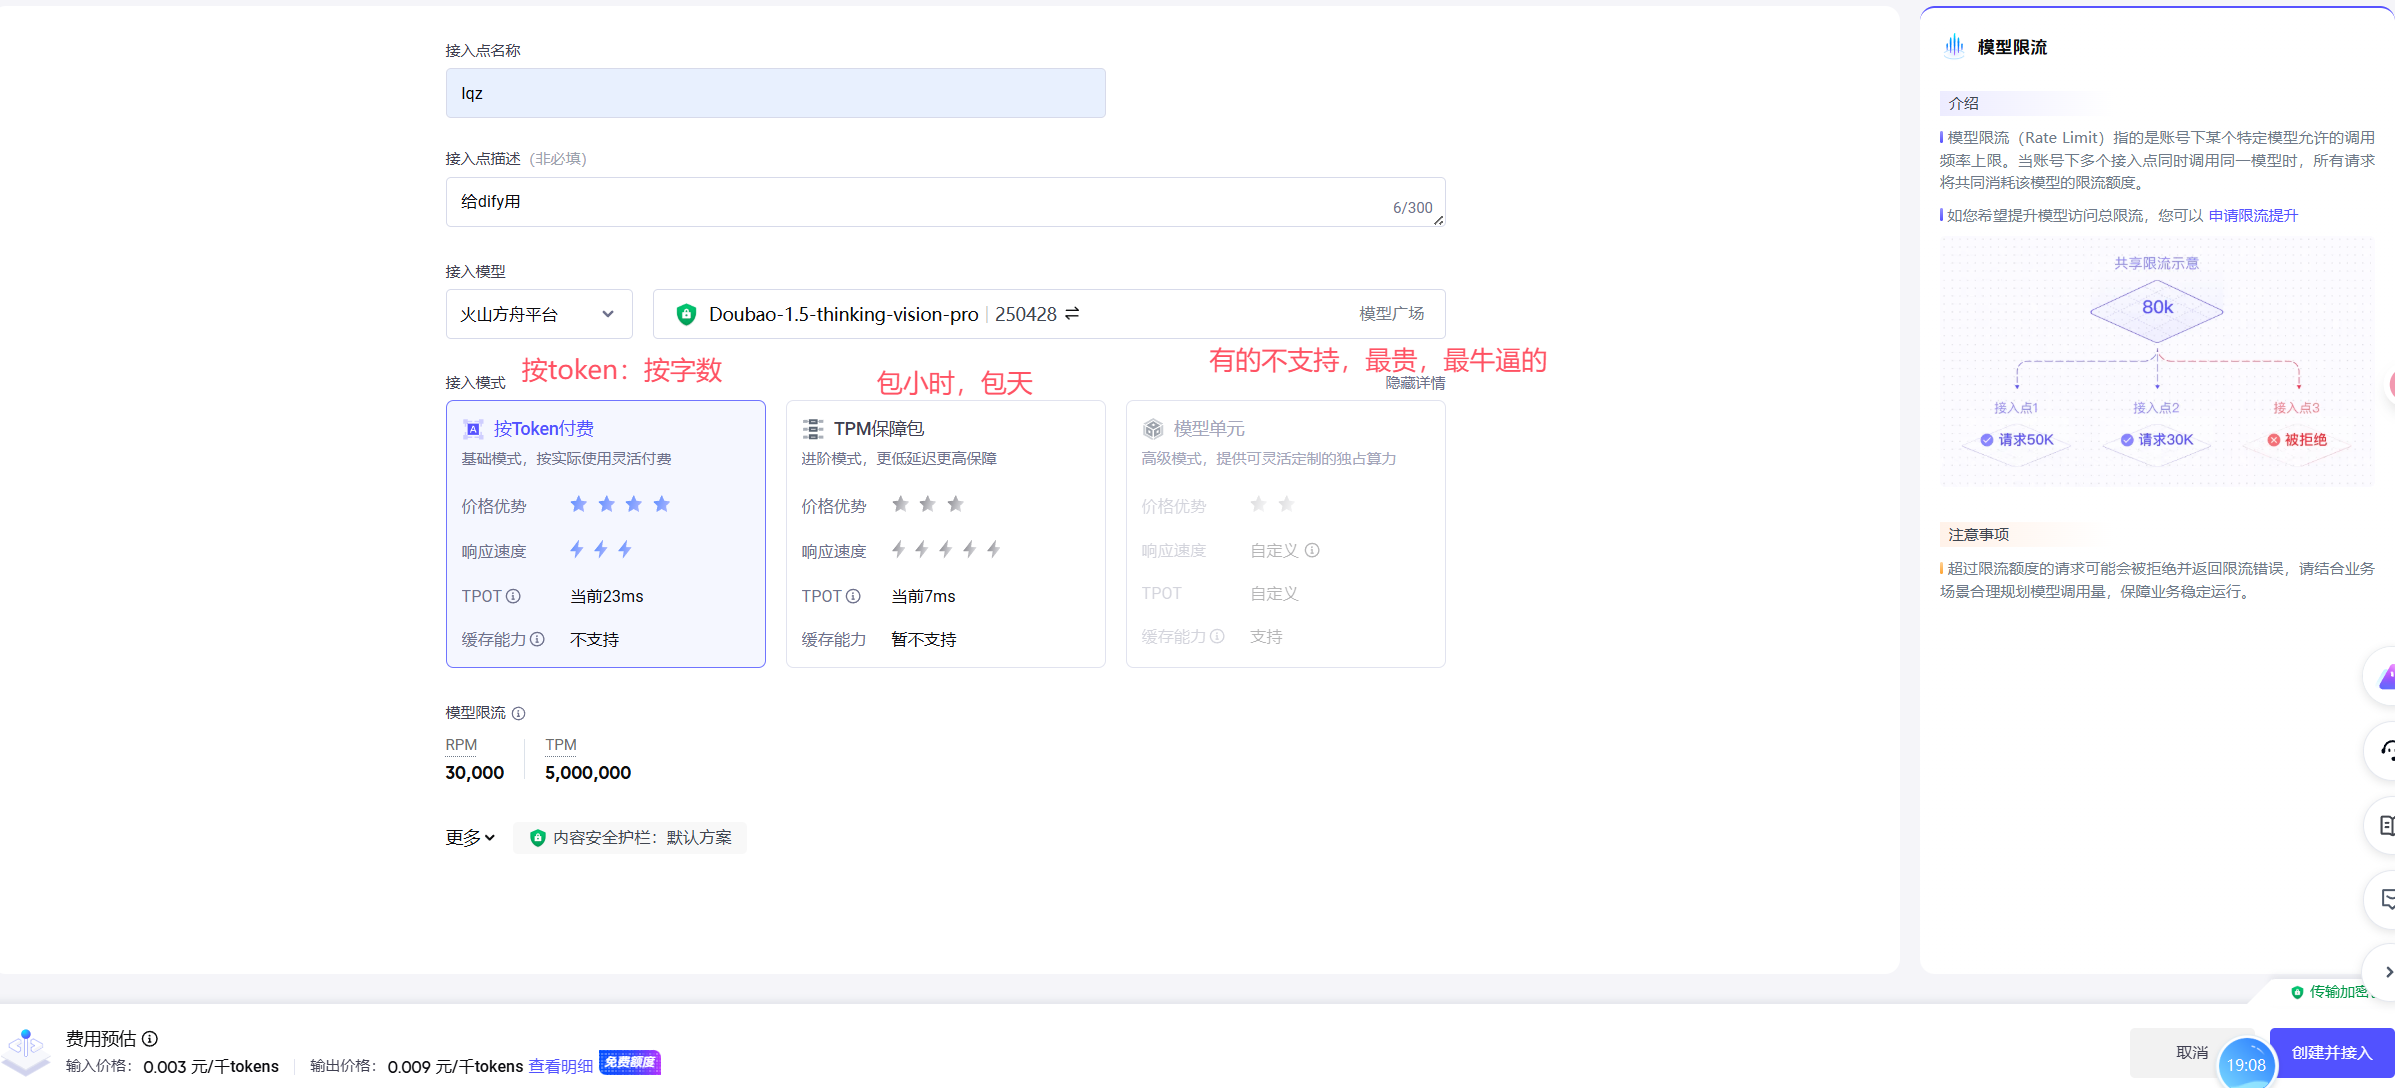Viewport: 2395px width, 1088px height.
Task: Expand the 更多 options section
Action: click(x=470, y=837)
